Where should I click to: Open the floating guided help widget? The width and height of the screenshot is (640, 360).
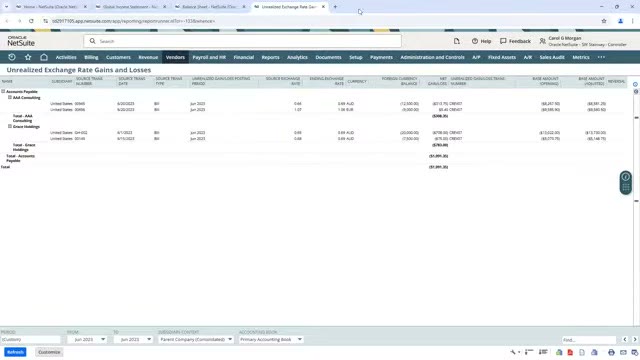[x=626, y=182]
